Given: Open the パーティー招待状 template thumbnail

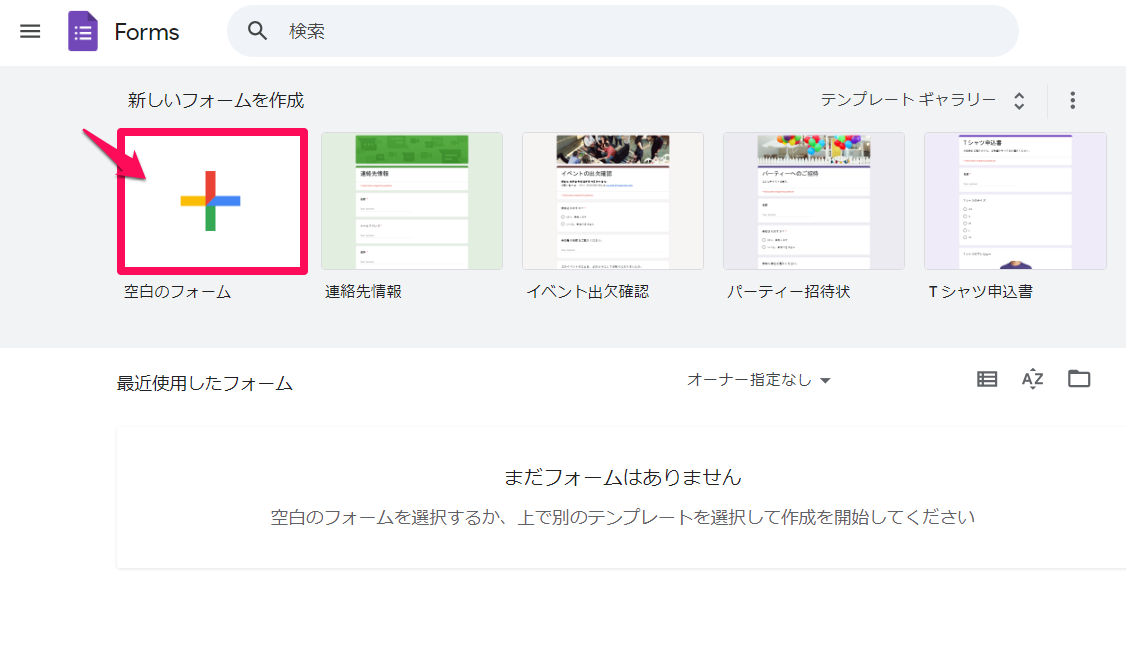Looking at the screenshot, I should tap(814, 201).
